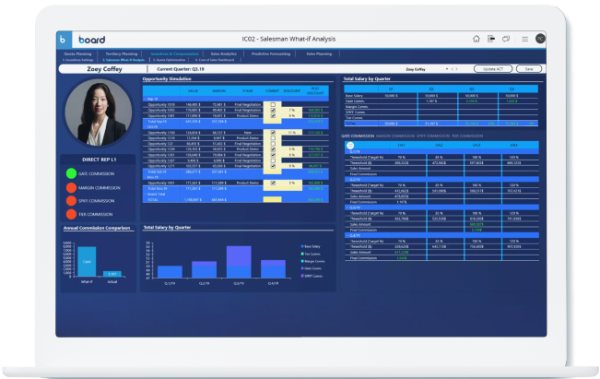This screenshot has width=600, height=379.
Task: Open sub-tab 1. Incentives Settings
Action: (x=78, y=60)
